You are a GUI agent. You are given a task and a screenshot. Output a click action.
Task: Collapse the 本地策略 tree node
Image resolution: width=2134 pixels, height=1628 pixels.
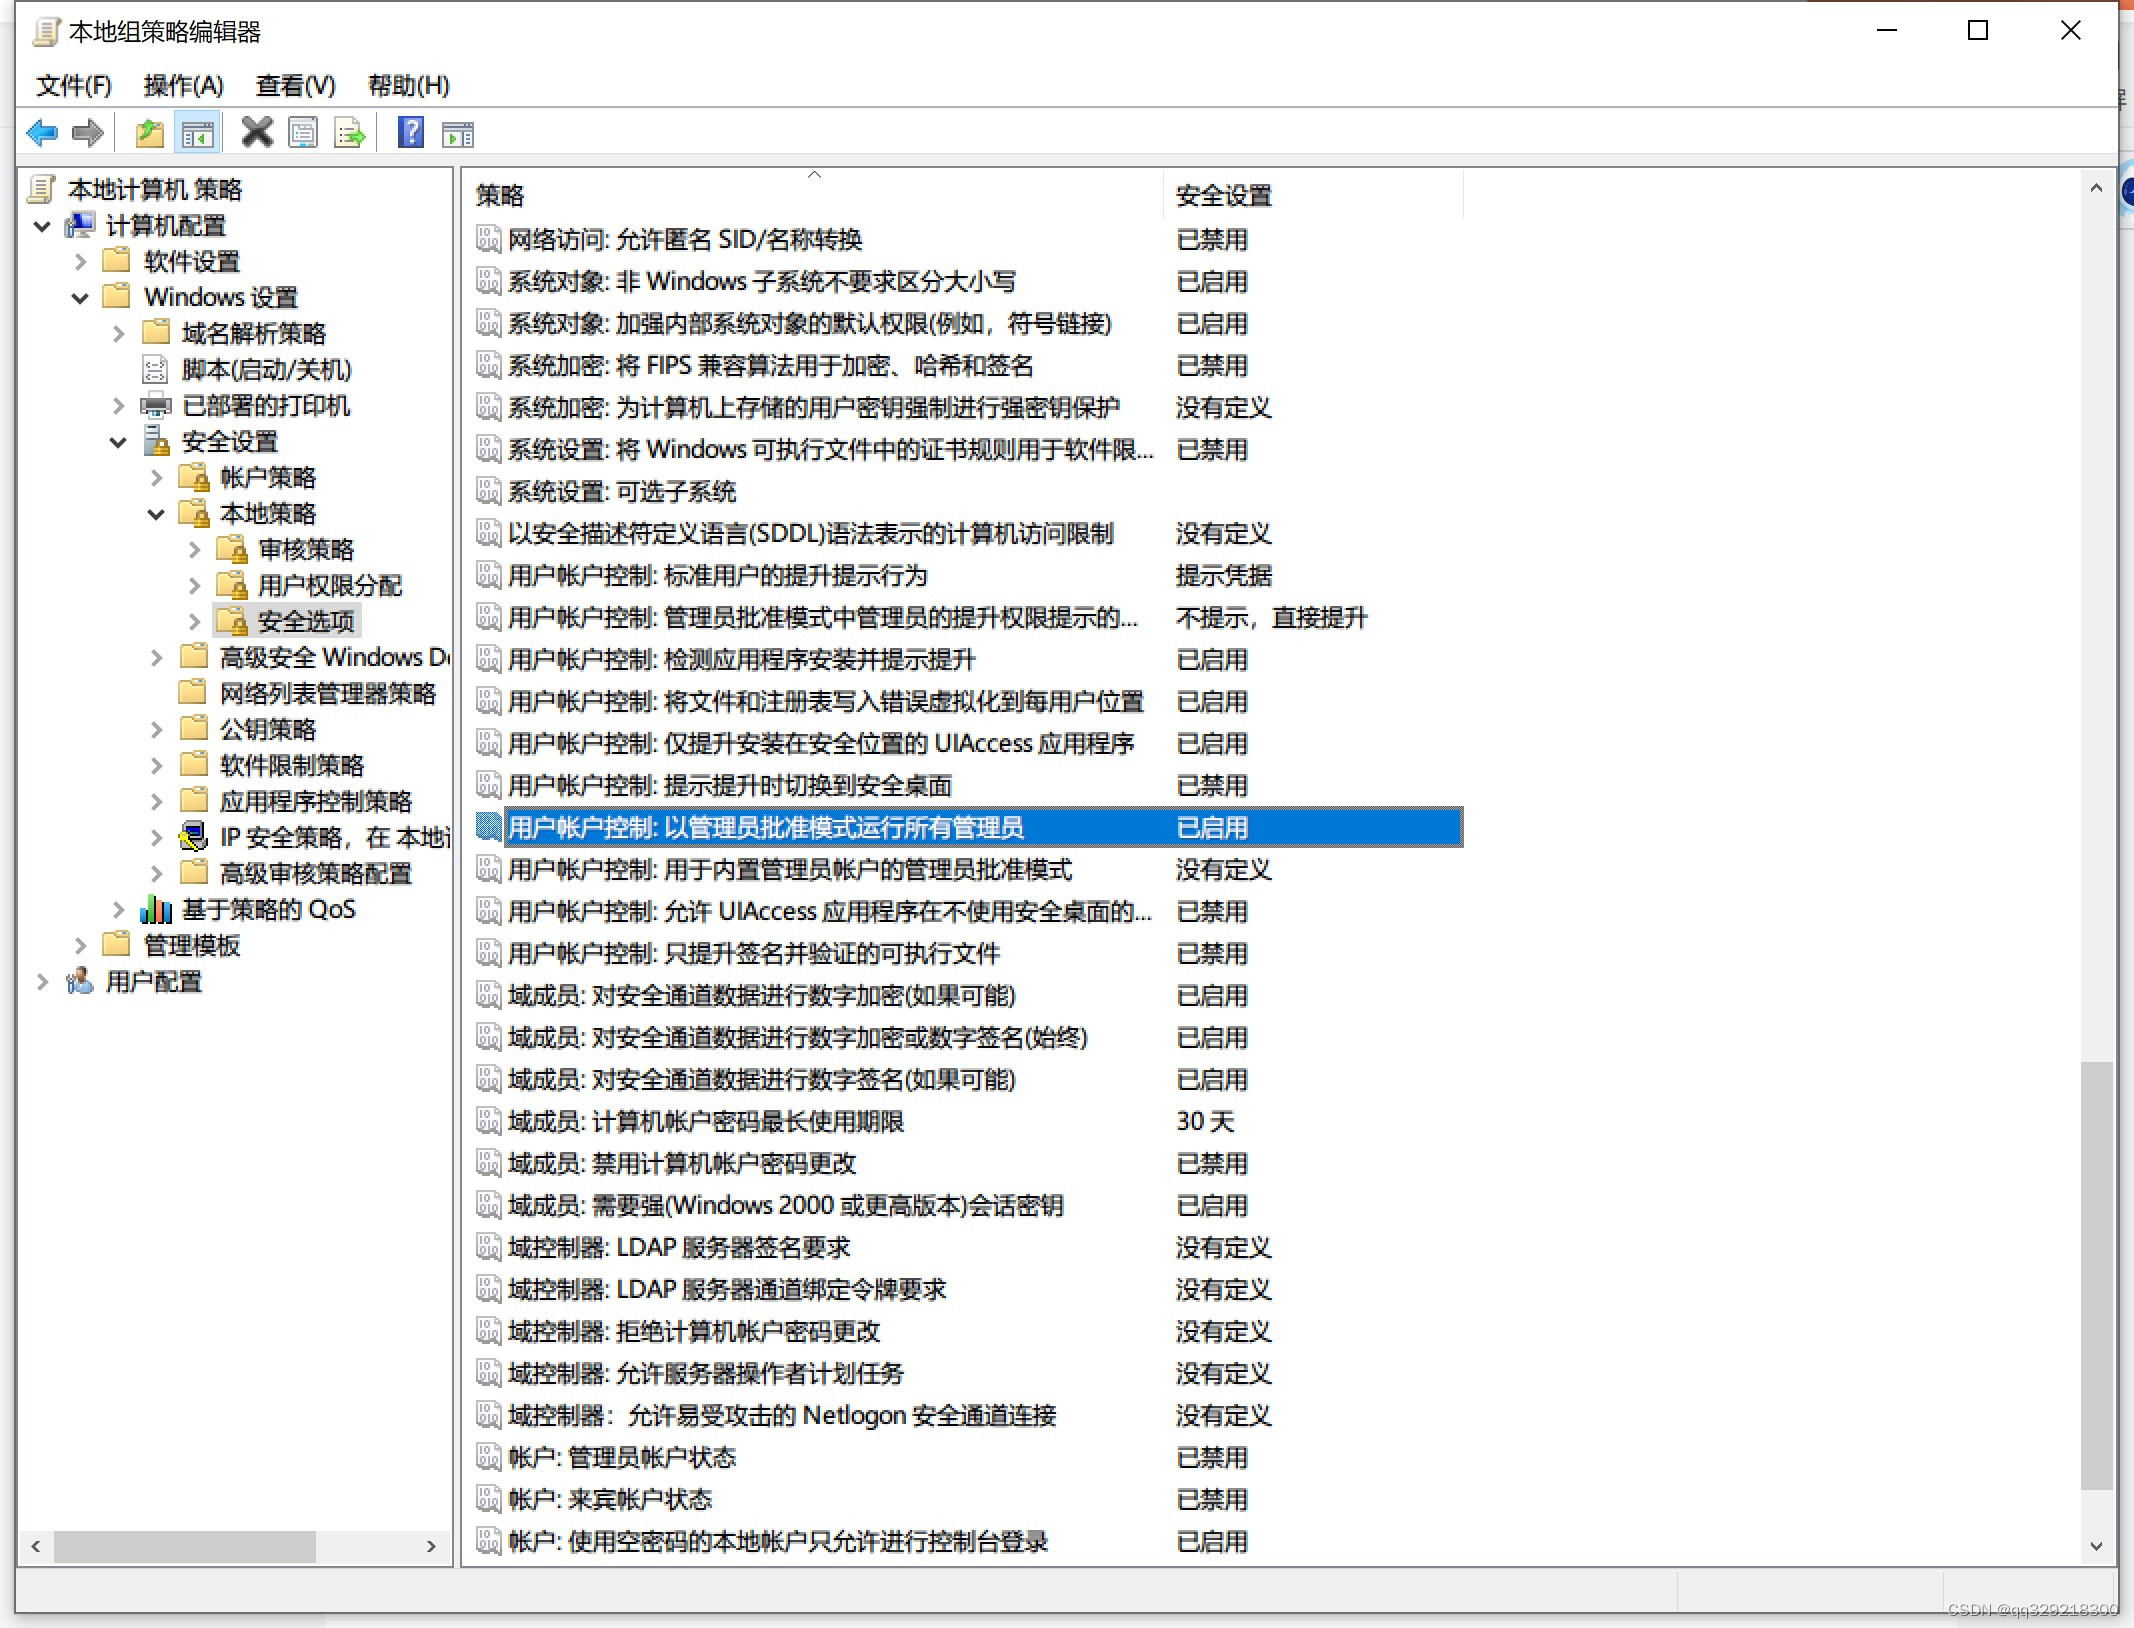pos(156,514)
